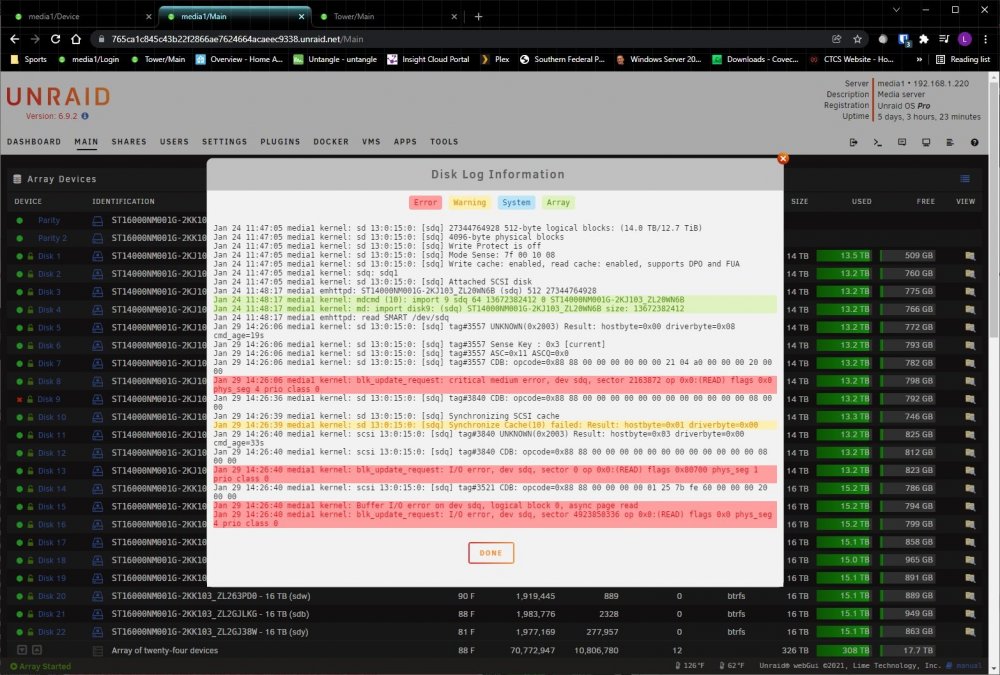Click the browser media control icon
Viewport: 1000px width, 675px height.
click(x=944, y=39)
